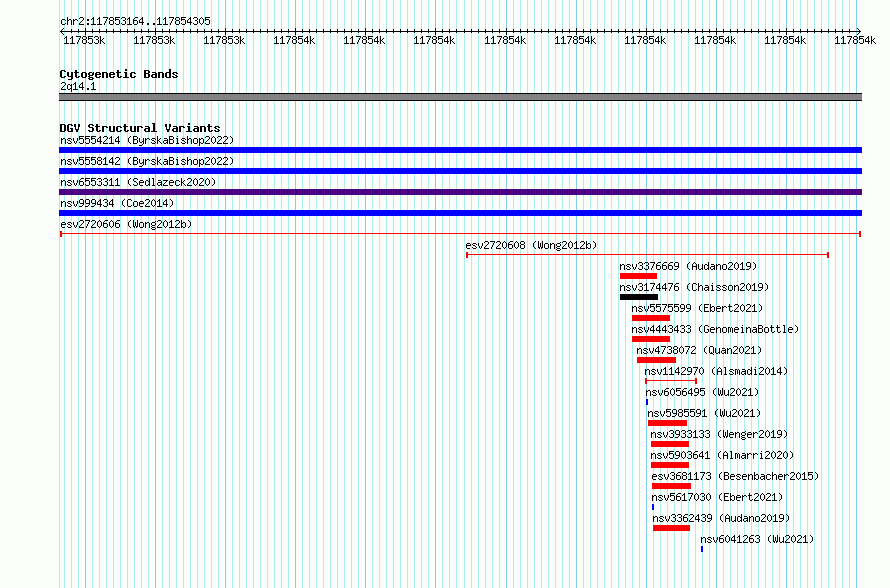This screenshot has height=588, width=890.
Task: Click the blue bar under nsv5554214
Action: (460, 150)
